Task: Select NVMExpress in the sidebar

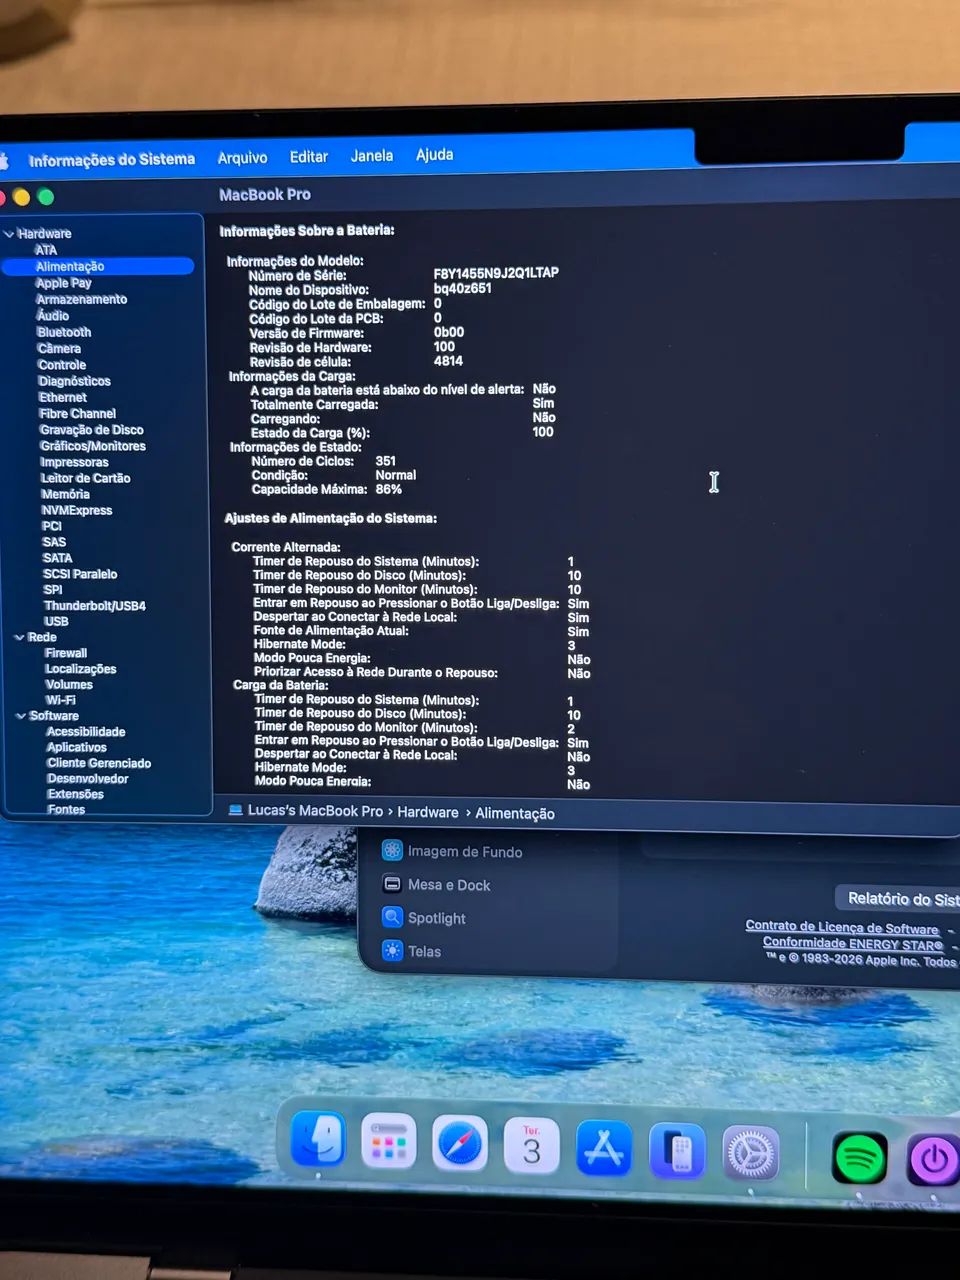Action: pyautogui.click(x=77, y=510)
